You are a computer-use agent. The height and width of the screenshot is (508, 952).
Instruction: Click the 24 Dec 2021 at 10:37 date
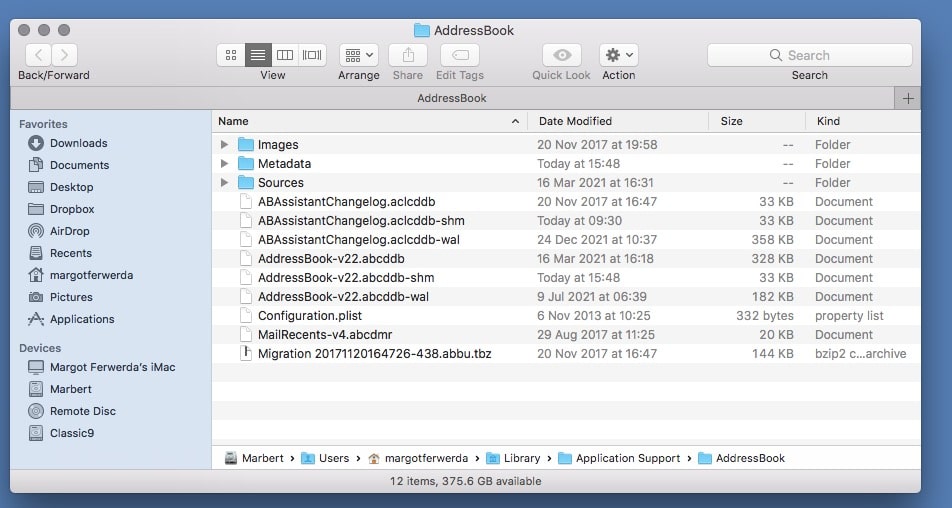[597, 240]
